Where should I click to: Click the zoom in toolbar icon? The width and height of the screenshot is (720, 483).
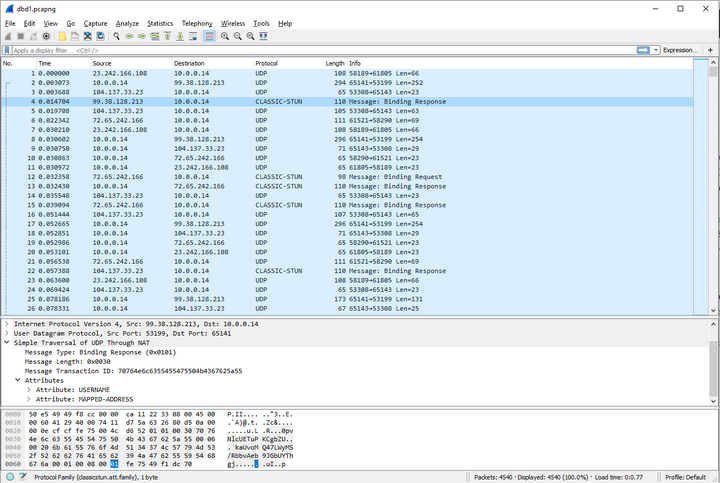225,36
